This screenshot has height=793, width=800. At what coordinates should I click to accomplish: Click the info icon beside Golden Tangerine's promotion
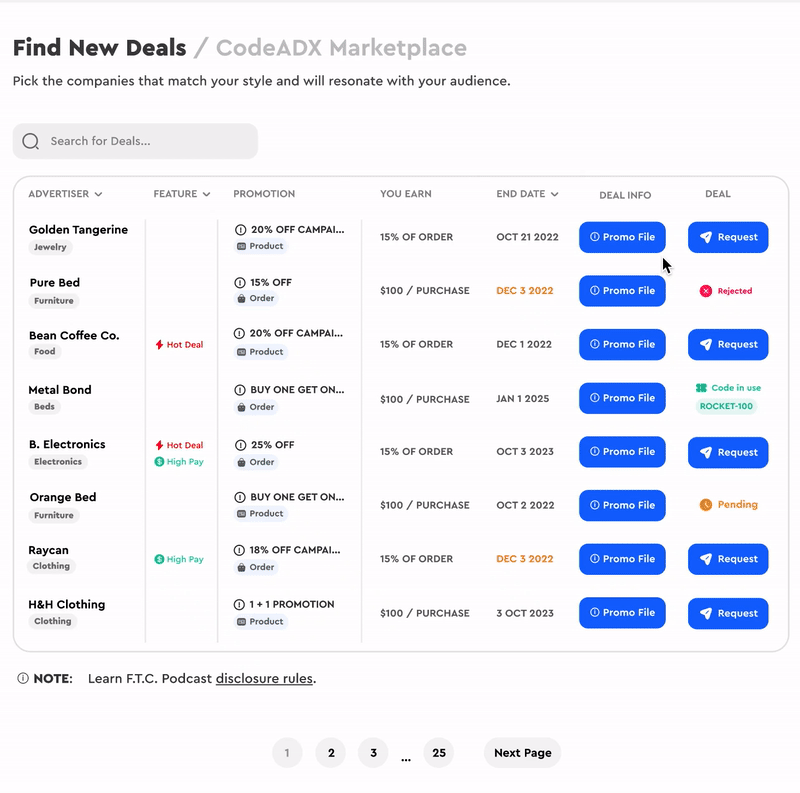pos(240,230)
